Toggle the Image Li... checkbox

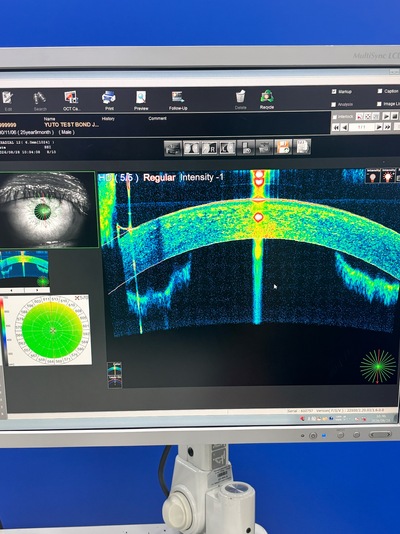[379, 104]
